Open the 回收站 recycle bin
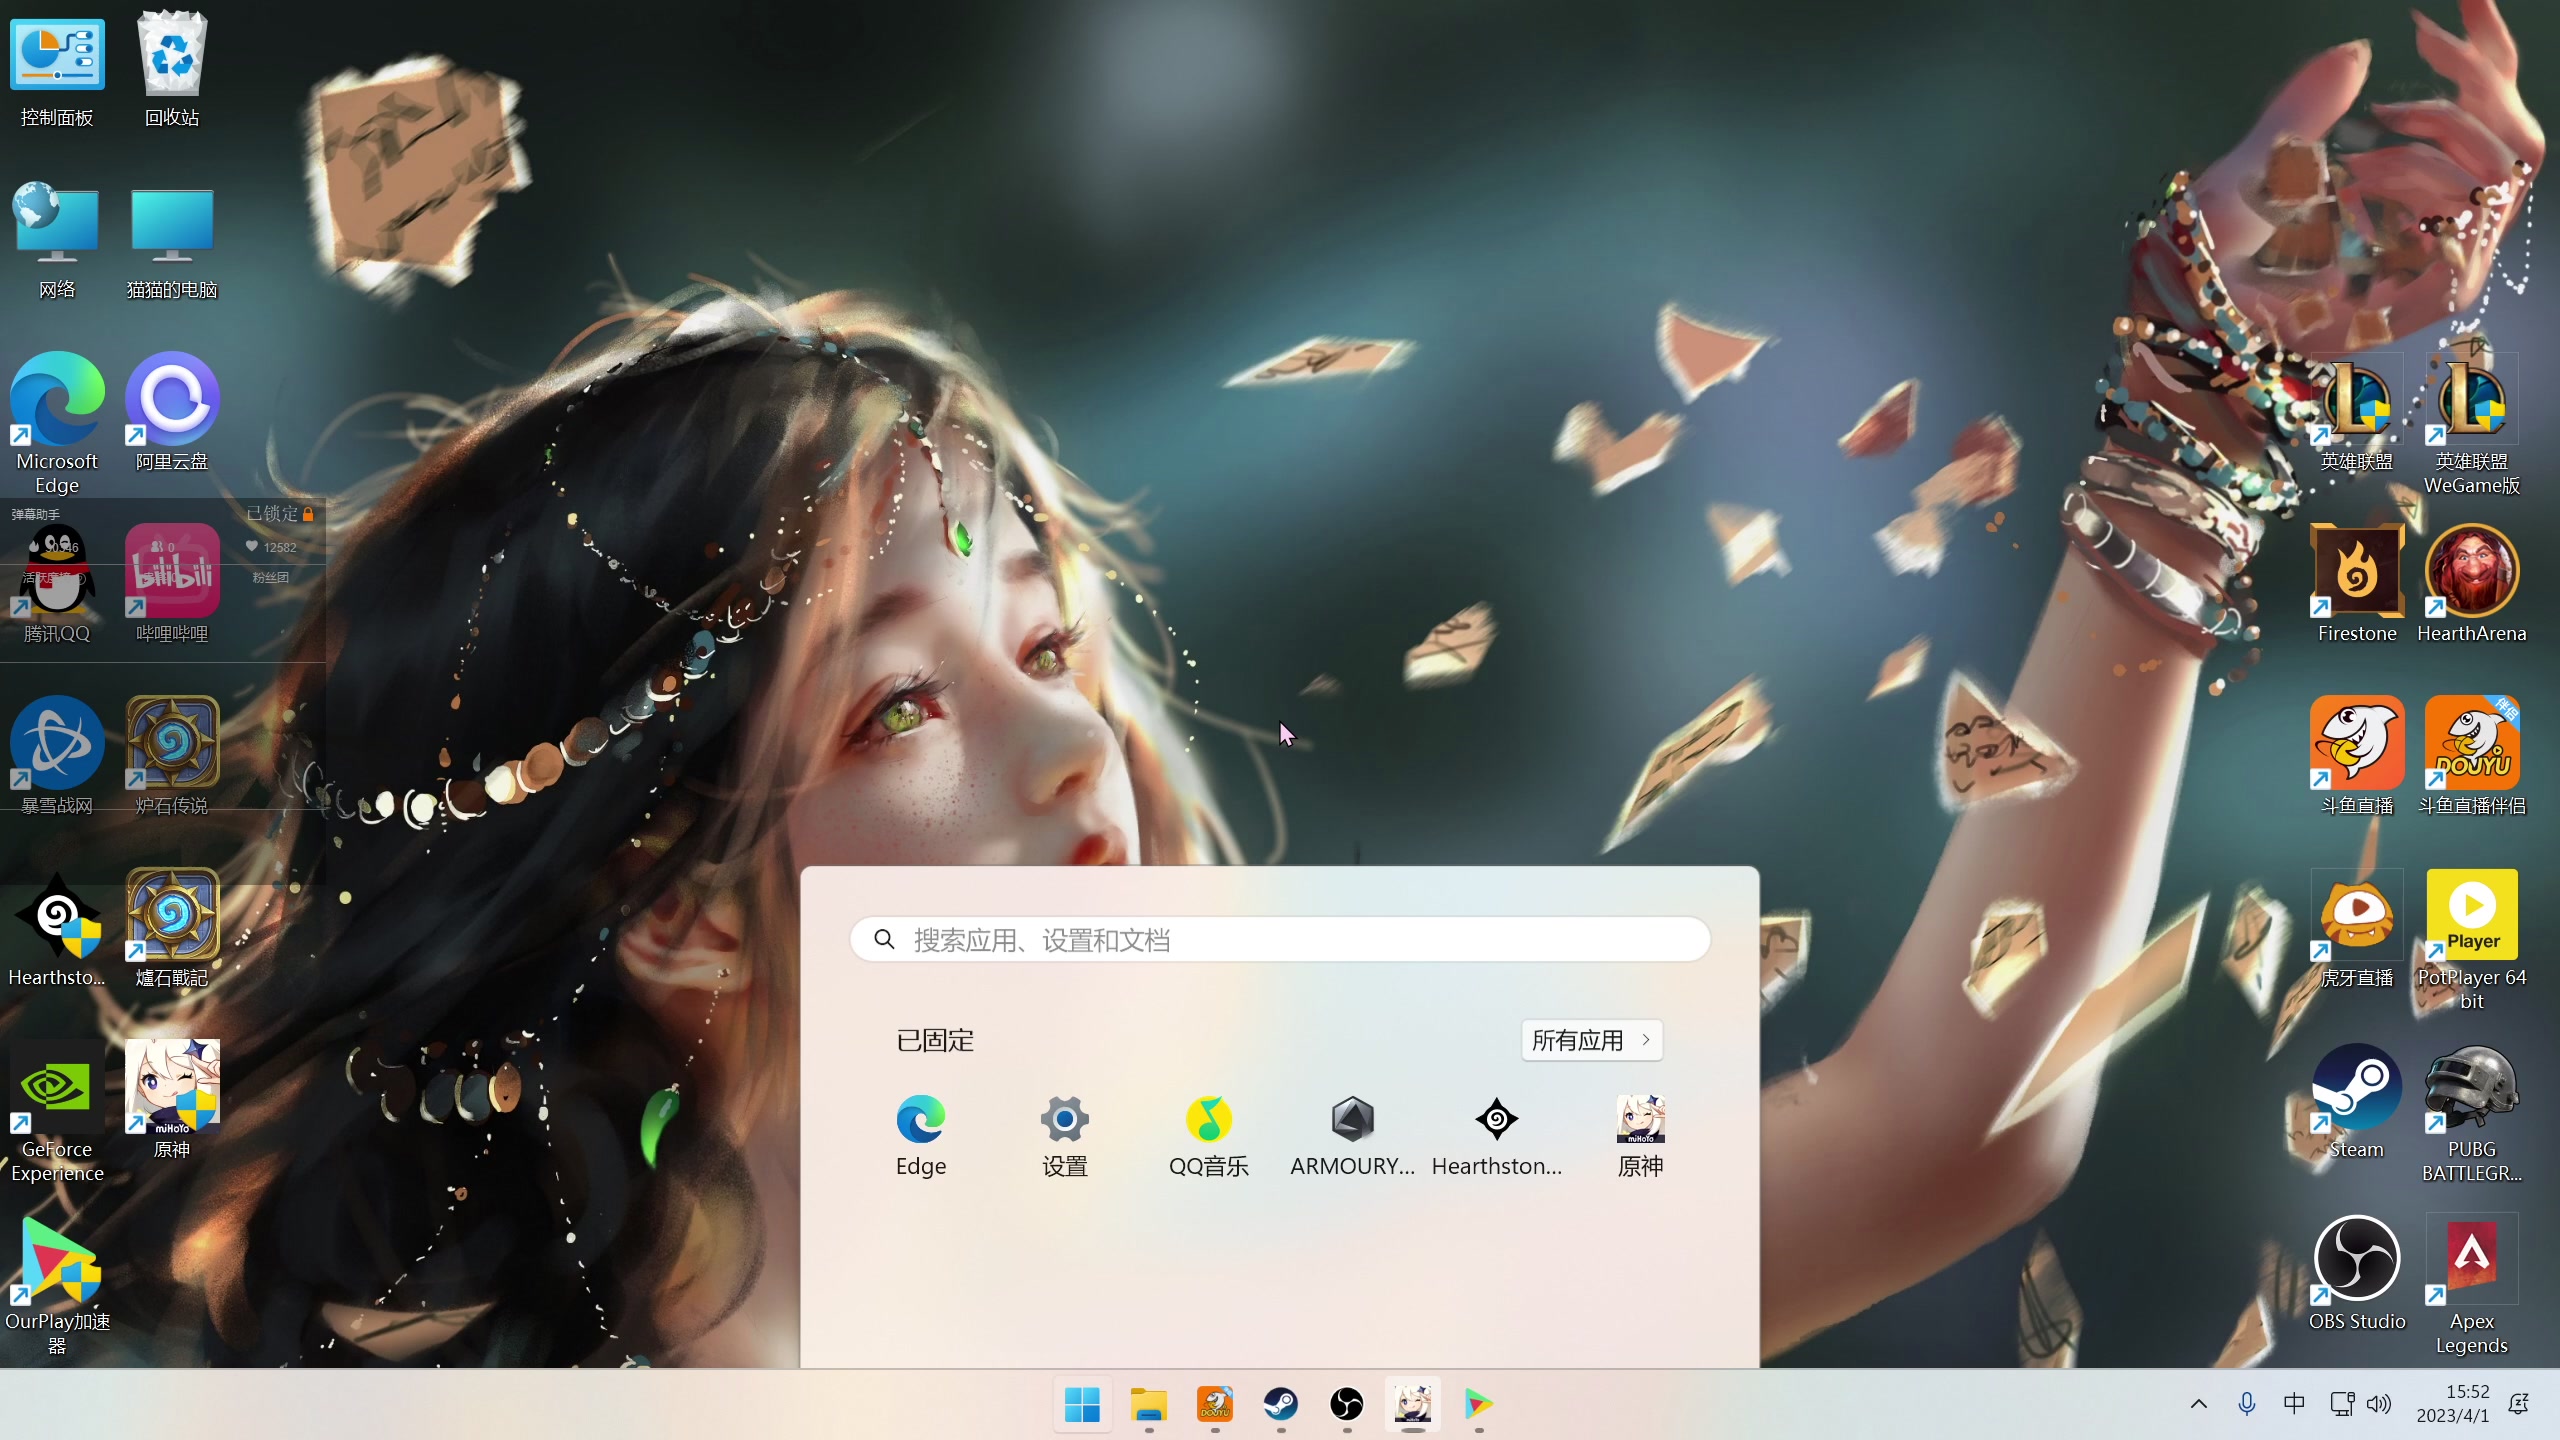This screenshot has height=1440, width=2560. pos(172,70)
